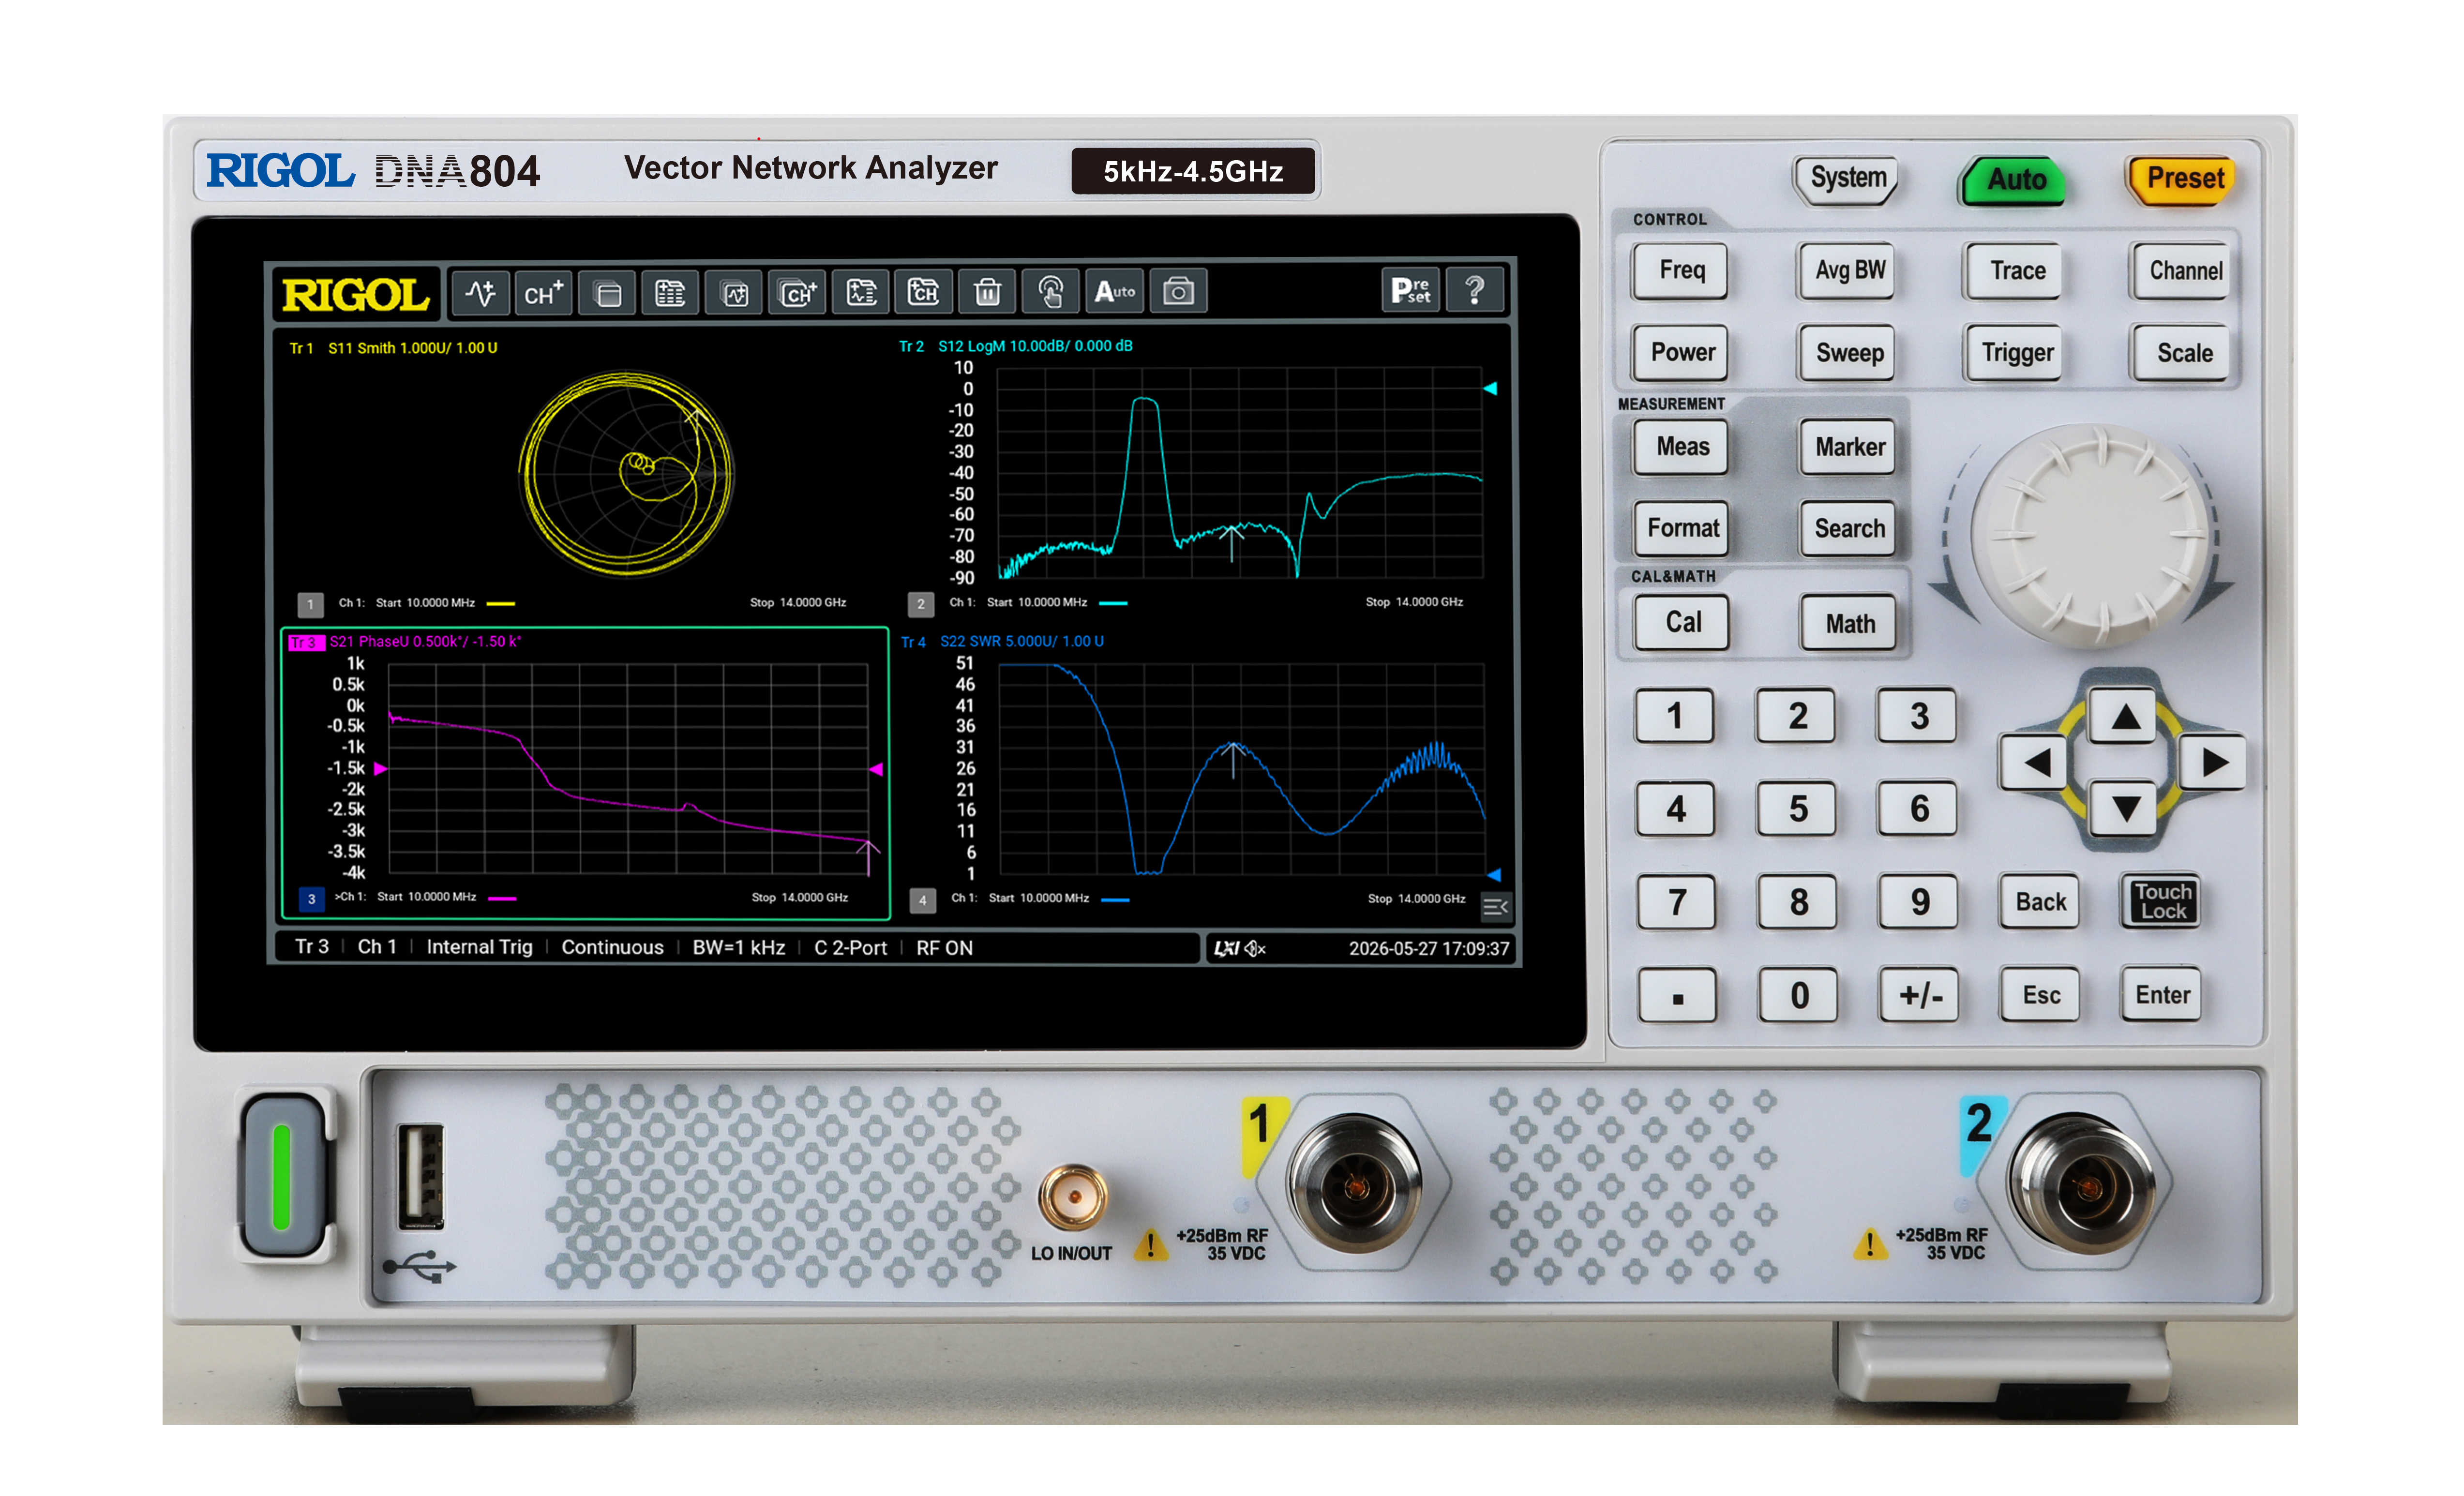Toggle the green power button

click(283, 1175)
